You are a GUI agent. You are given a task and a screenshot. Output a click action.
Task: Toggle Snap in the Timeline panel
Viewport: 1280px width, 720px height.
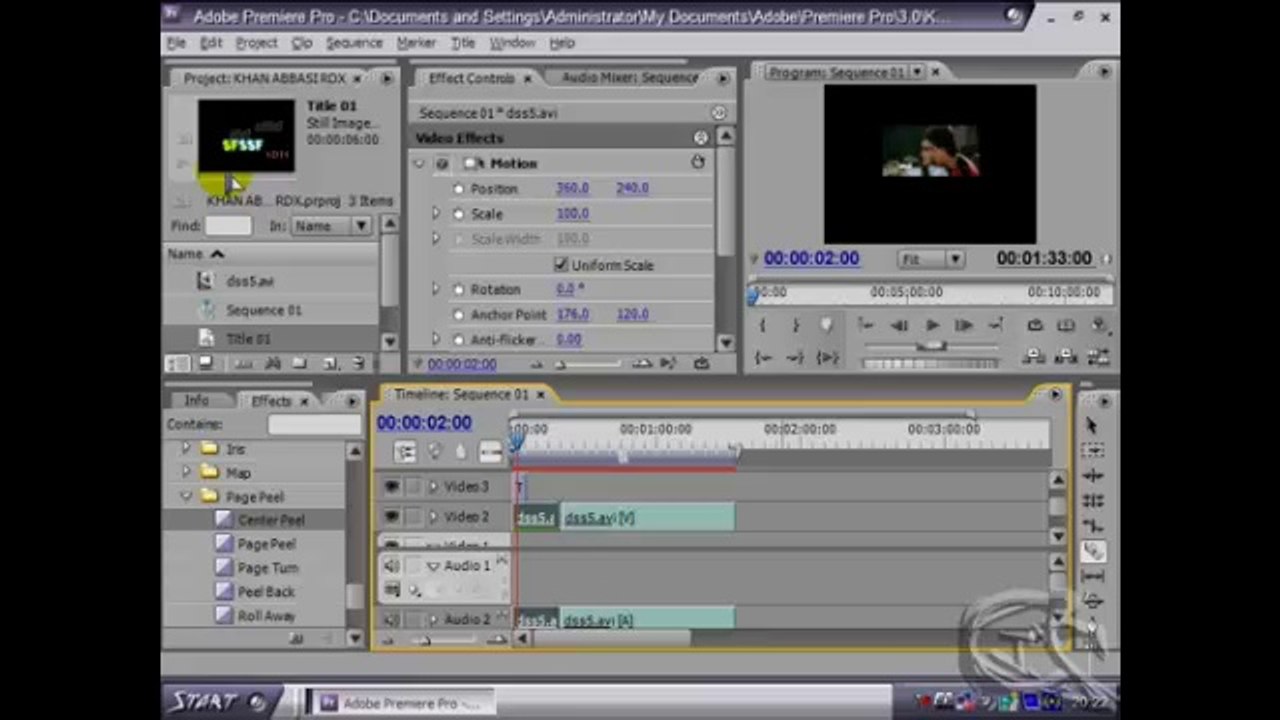405,452
